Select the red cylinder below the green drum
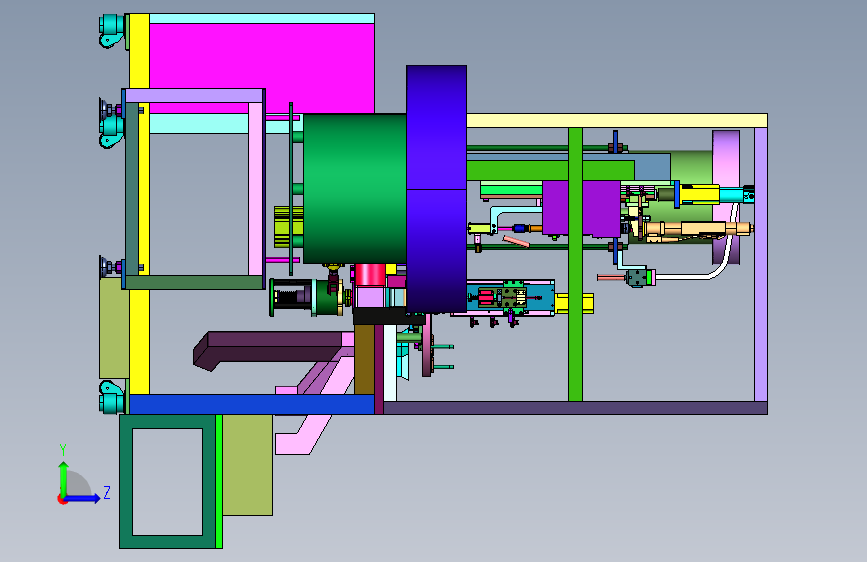Viewport: 867px width, 562px height. [370, 275]
